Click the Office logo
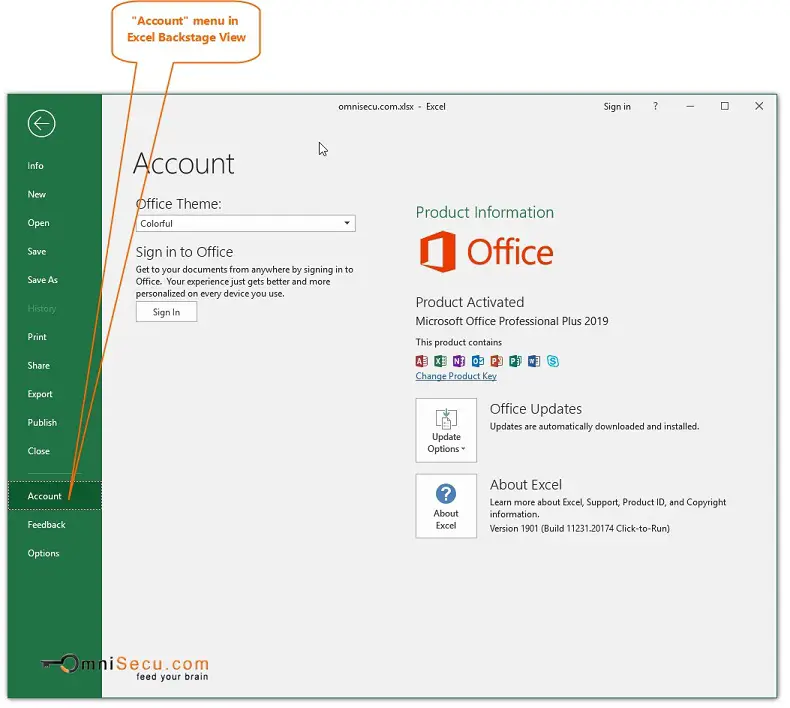Screen dimensions: 790x708 coord(487,252)
